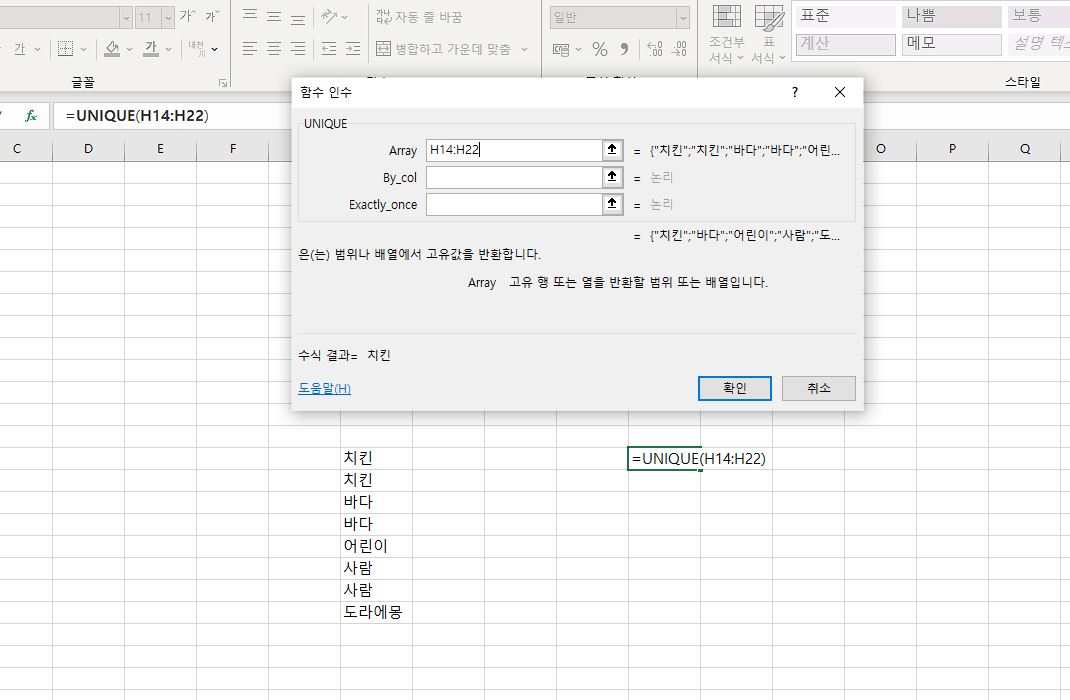
Task: Click the Increase Decimal icon
Action: coord(654,46)
